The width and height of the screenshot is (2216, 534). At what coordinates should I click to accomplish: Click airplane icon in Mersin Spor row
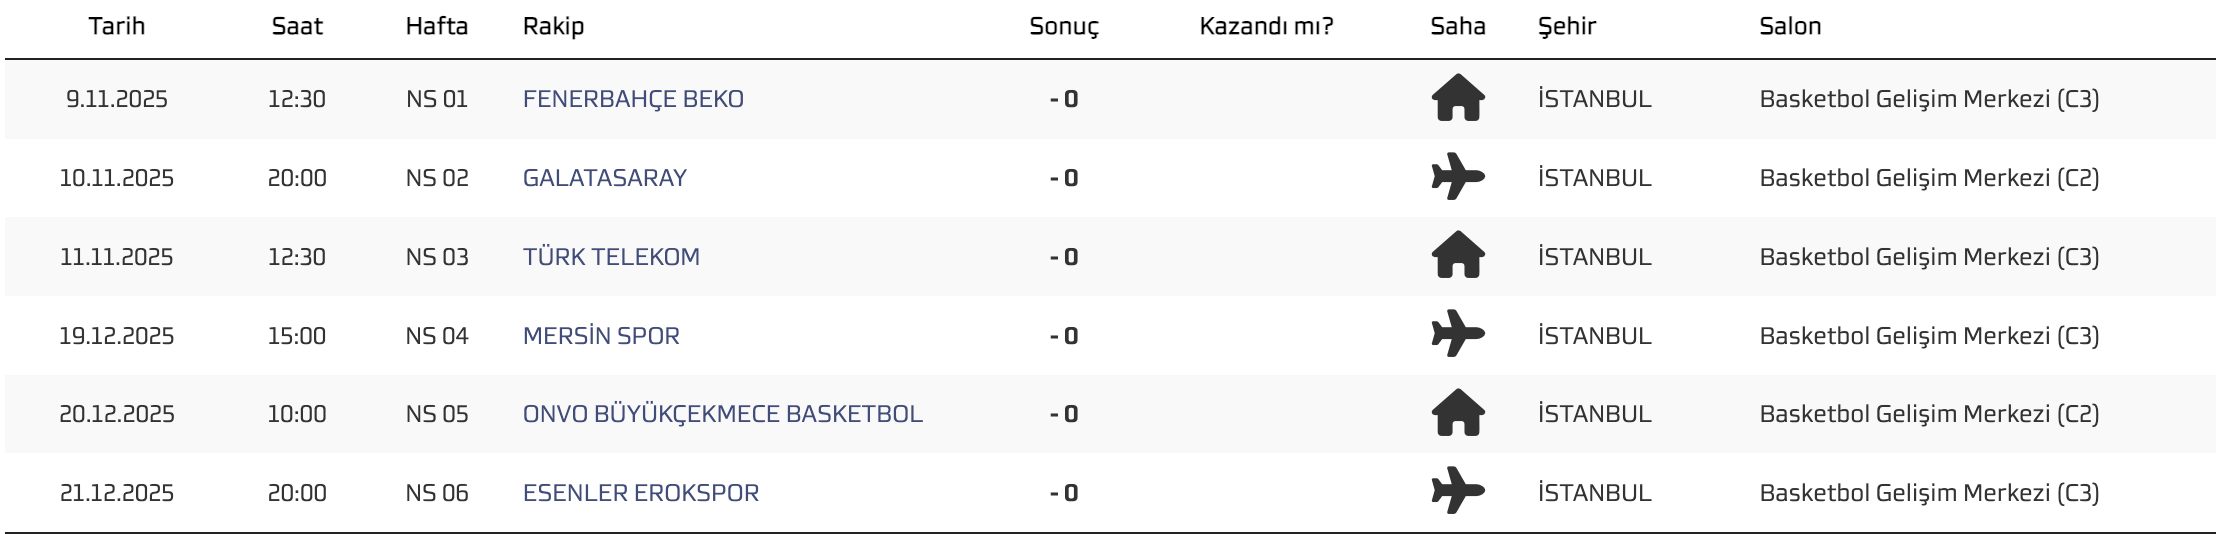pyautogui.click(x=1458, y=335)
